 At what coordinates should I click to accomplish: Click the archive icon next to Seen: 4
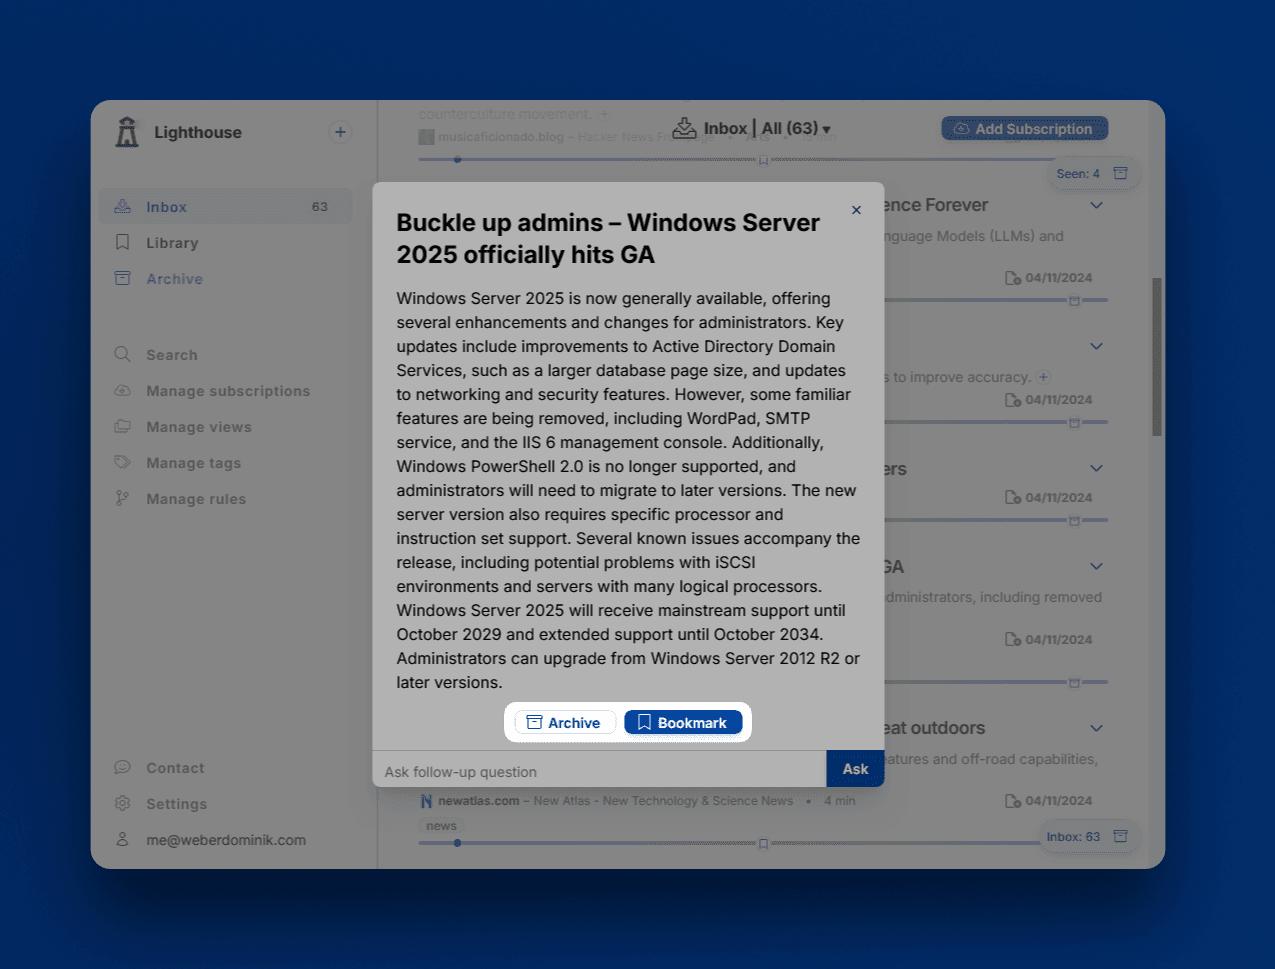1121,173
